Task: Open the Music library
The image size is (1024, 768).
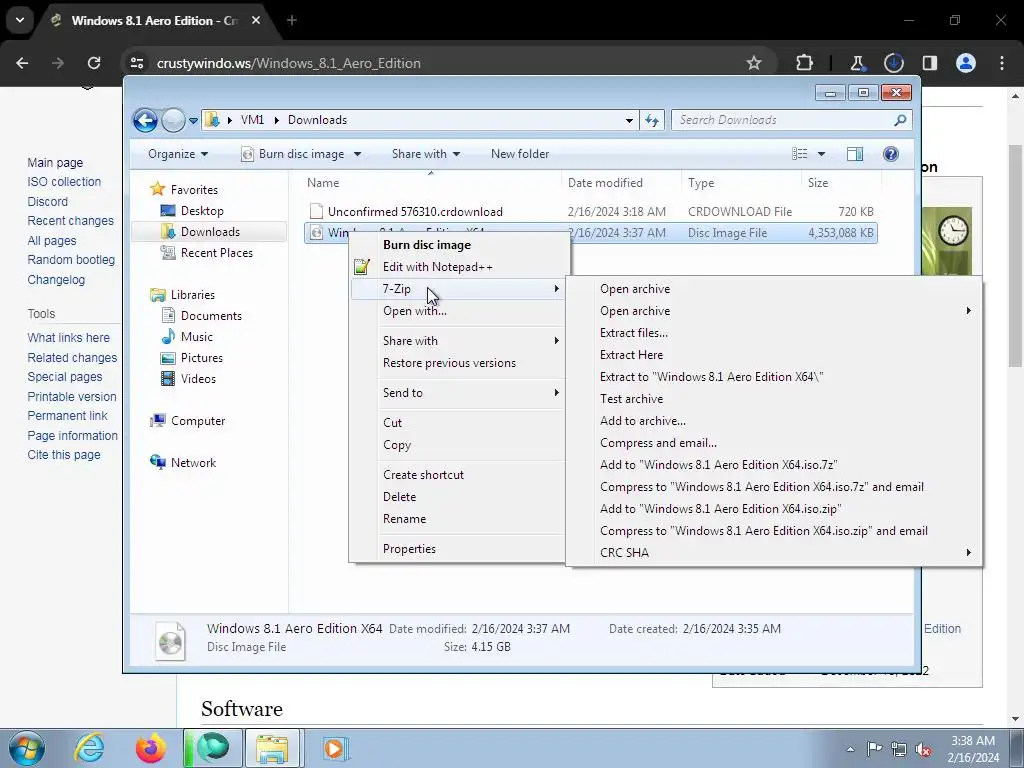Action: (x=197, y=337)
